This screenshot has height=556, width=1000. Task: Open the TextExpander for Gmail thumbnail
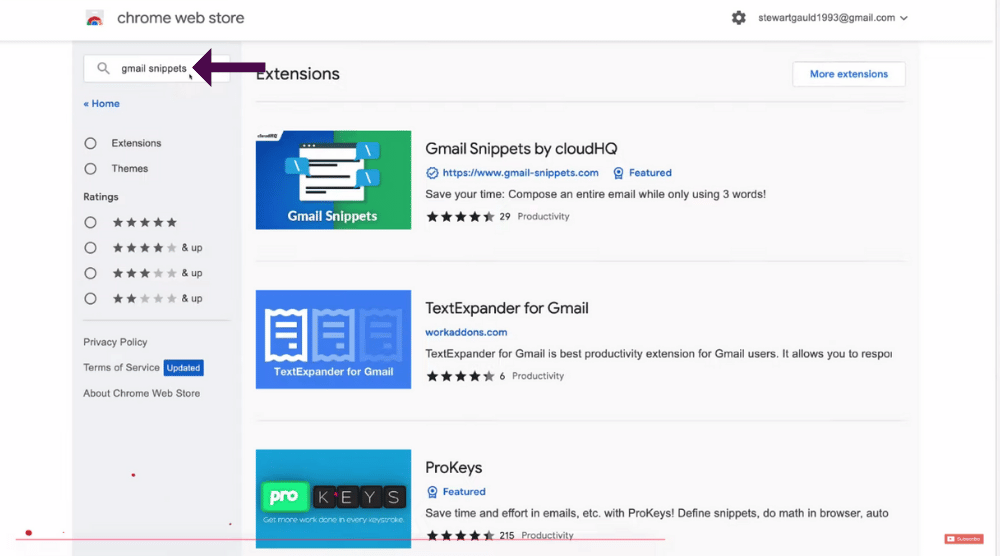[334, 339]
